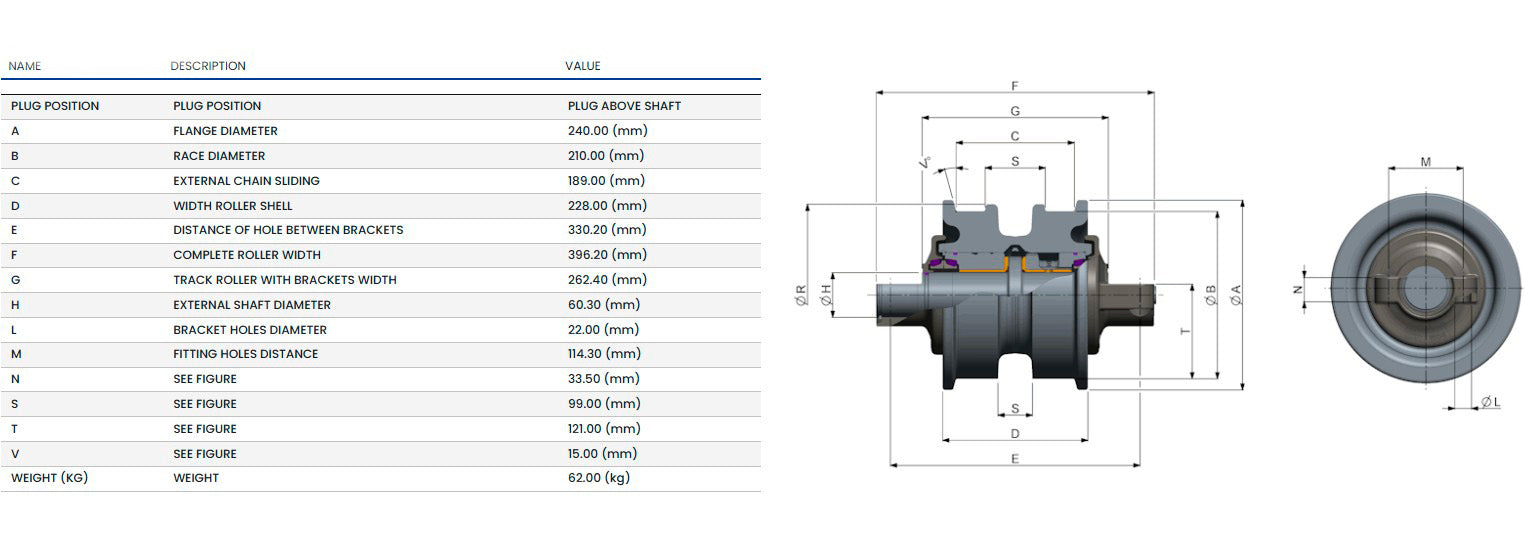
Task: Click the F dimension label in drawing
Action: pos(1015,87)
